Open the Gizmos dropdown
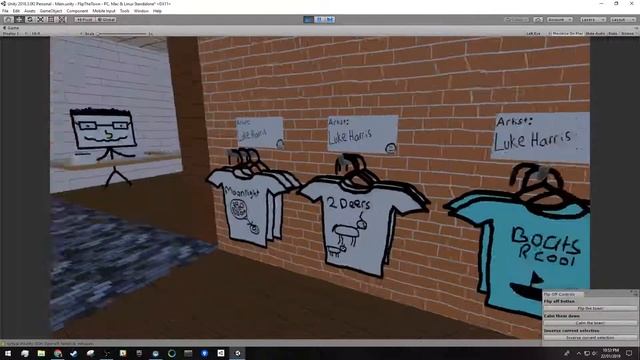Viewport: 640px width, 360px height. click(629, 33)
